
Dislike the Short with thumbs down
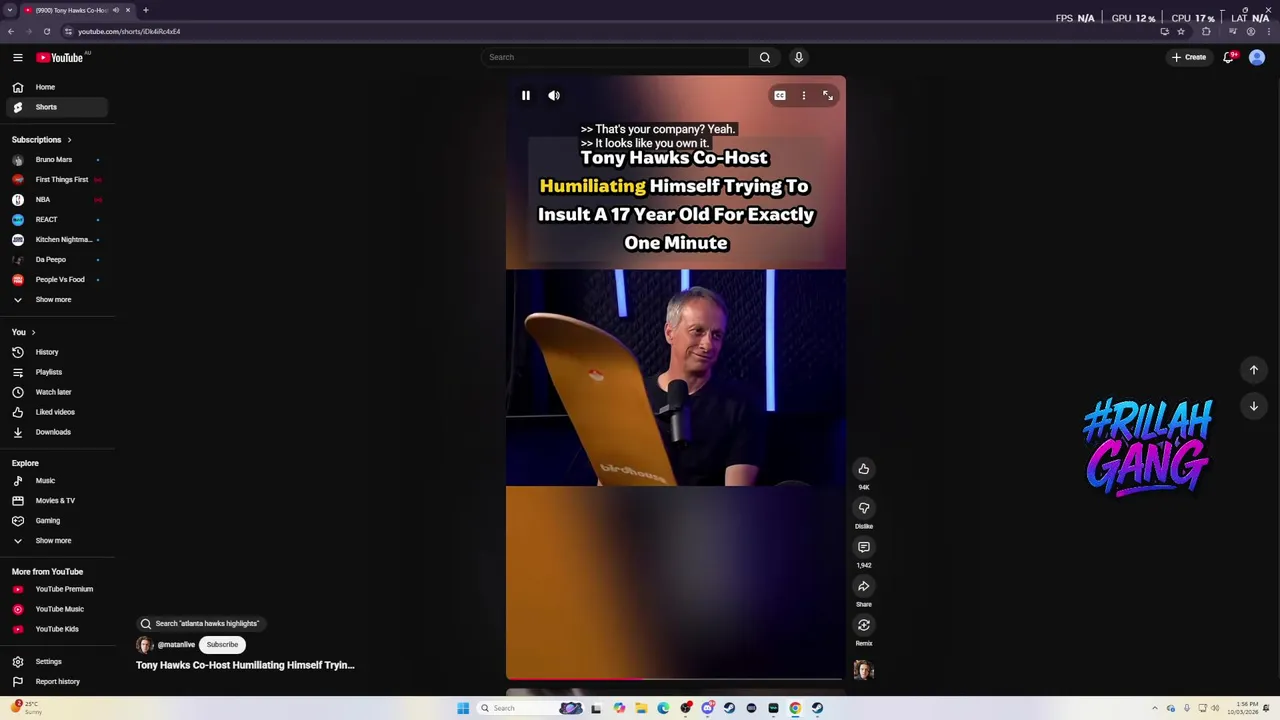click(x=864, y=508)
